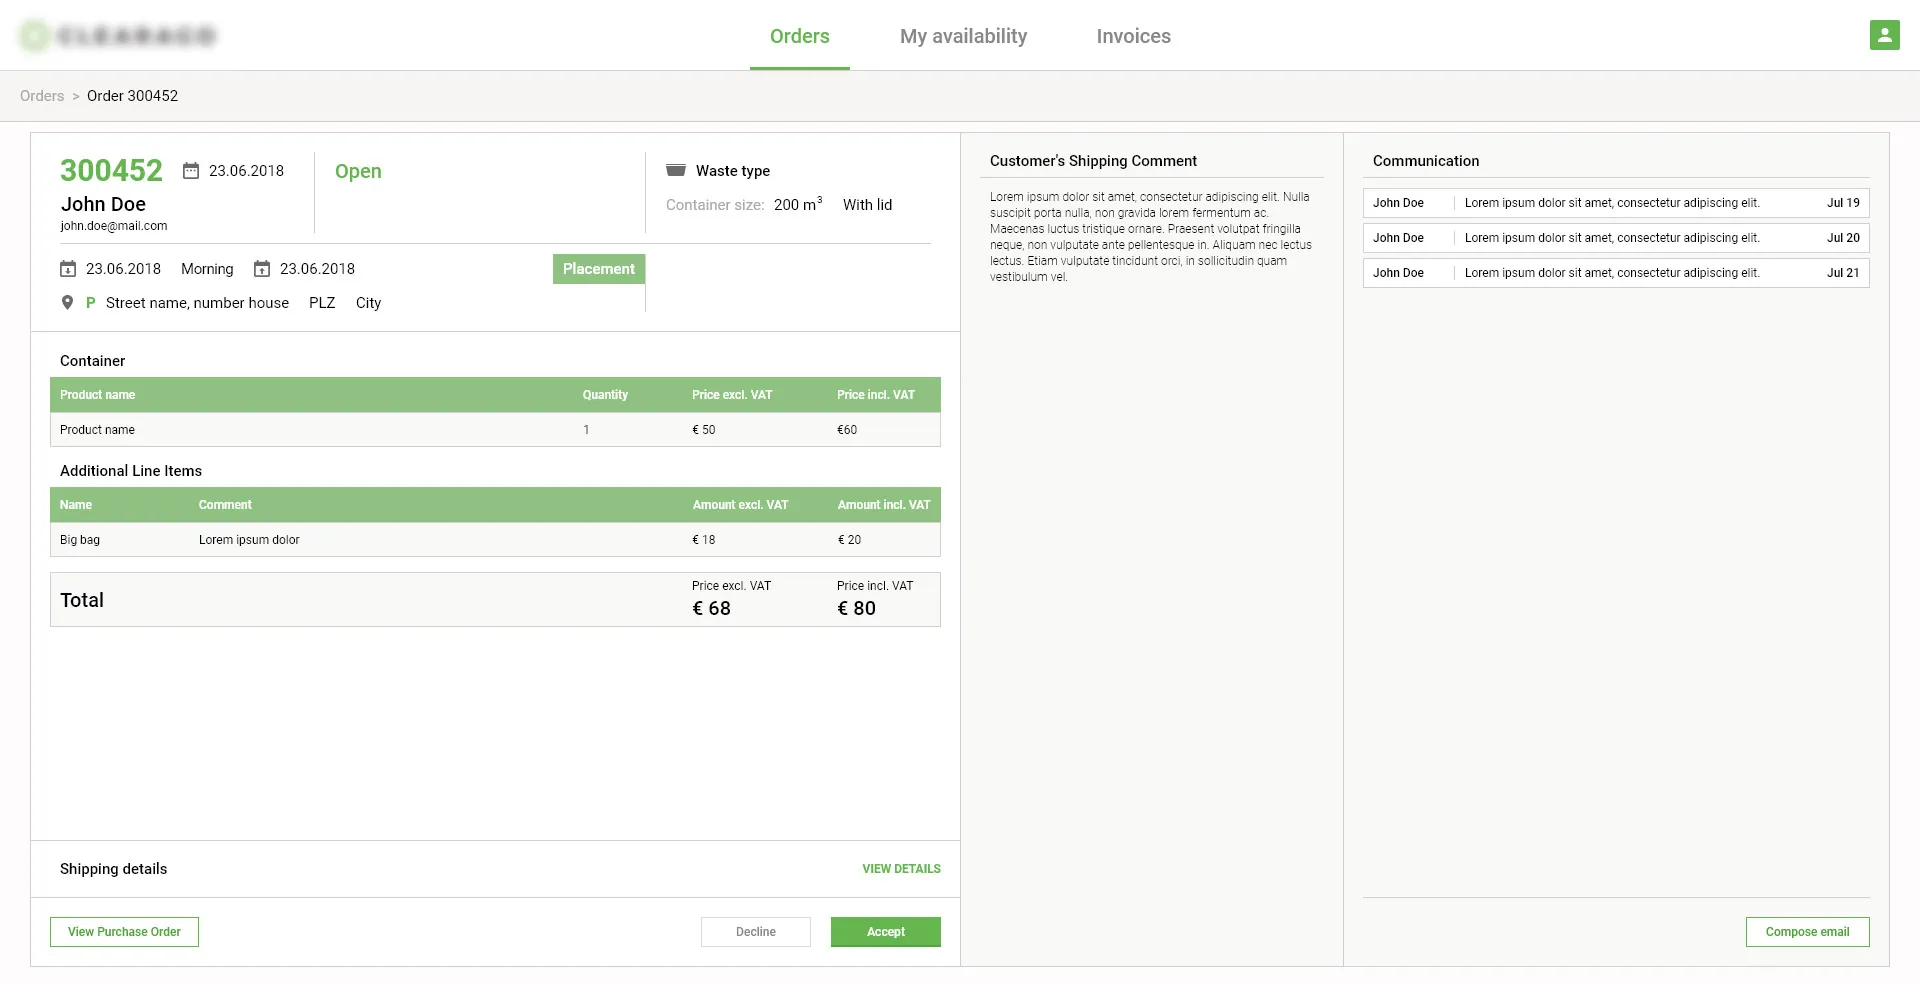The image size is (1920, 985).
Task: Decline the order
Action: pos(755,932)
